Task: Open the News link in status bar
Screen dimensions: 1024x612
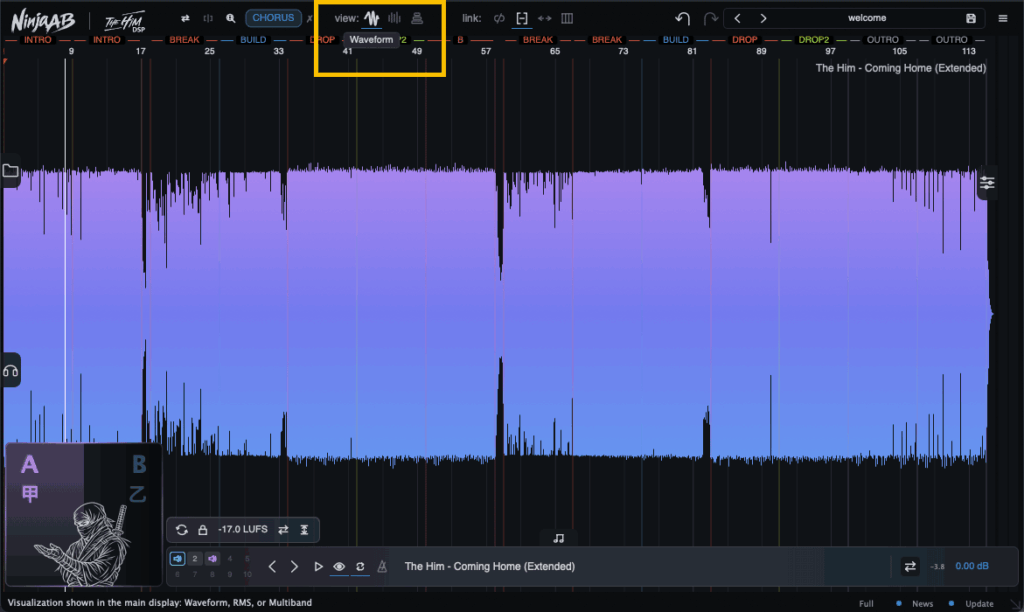Action: pos(922,604)
